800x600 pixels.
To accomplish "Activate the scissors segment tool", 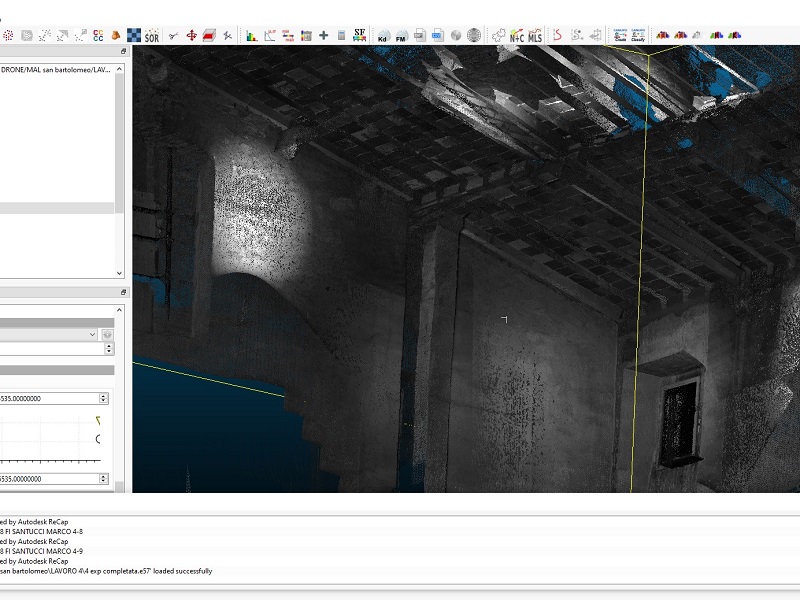I will click(173, 35).
